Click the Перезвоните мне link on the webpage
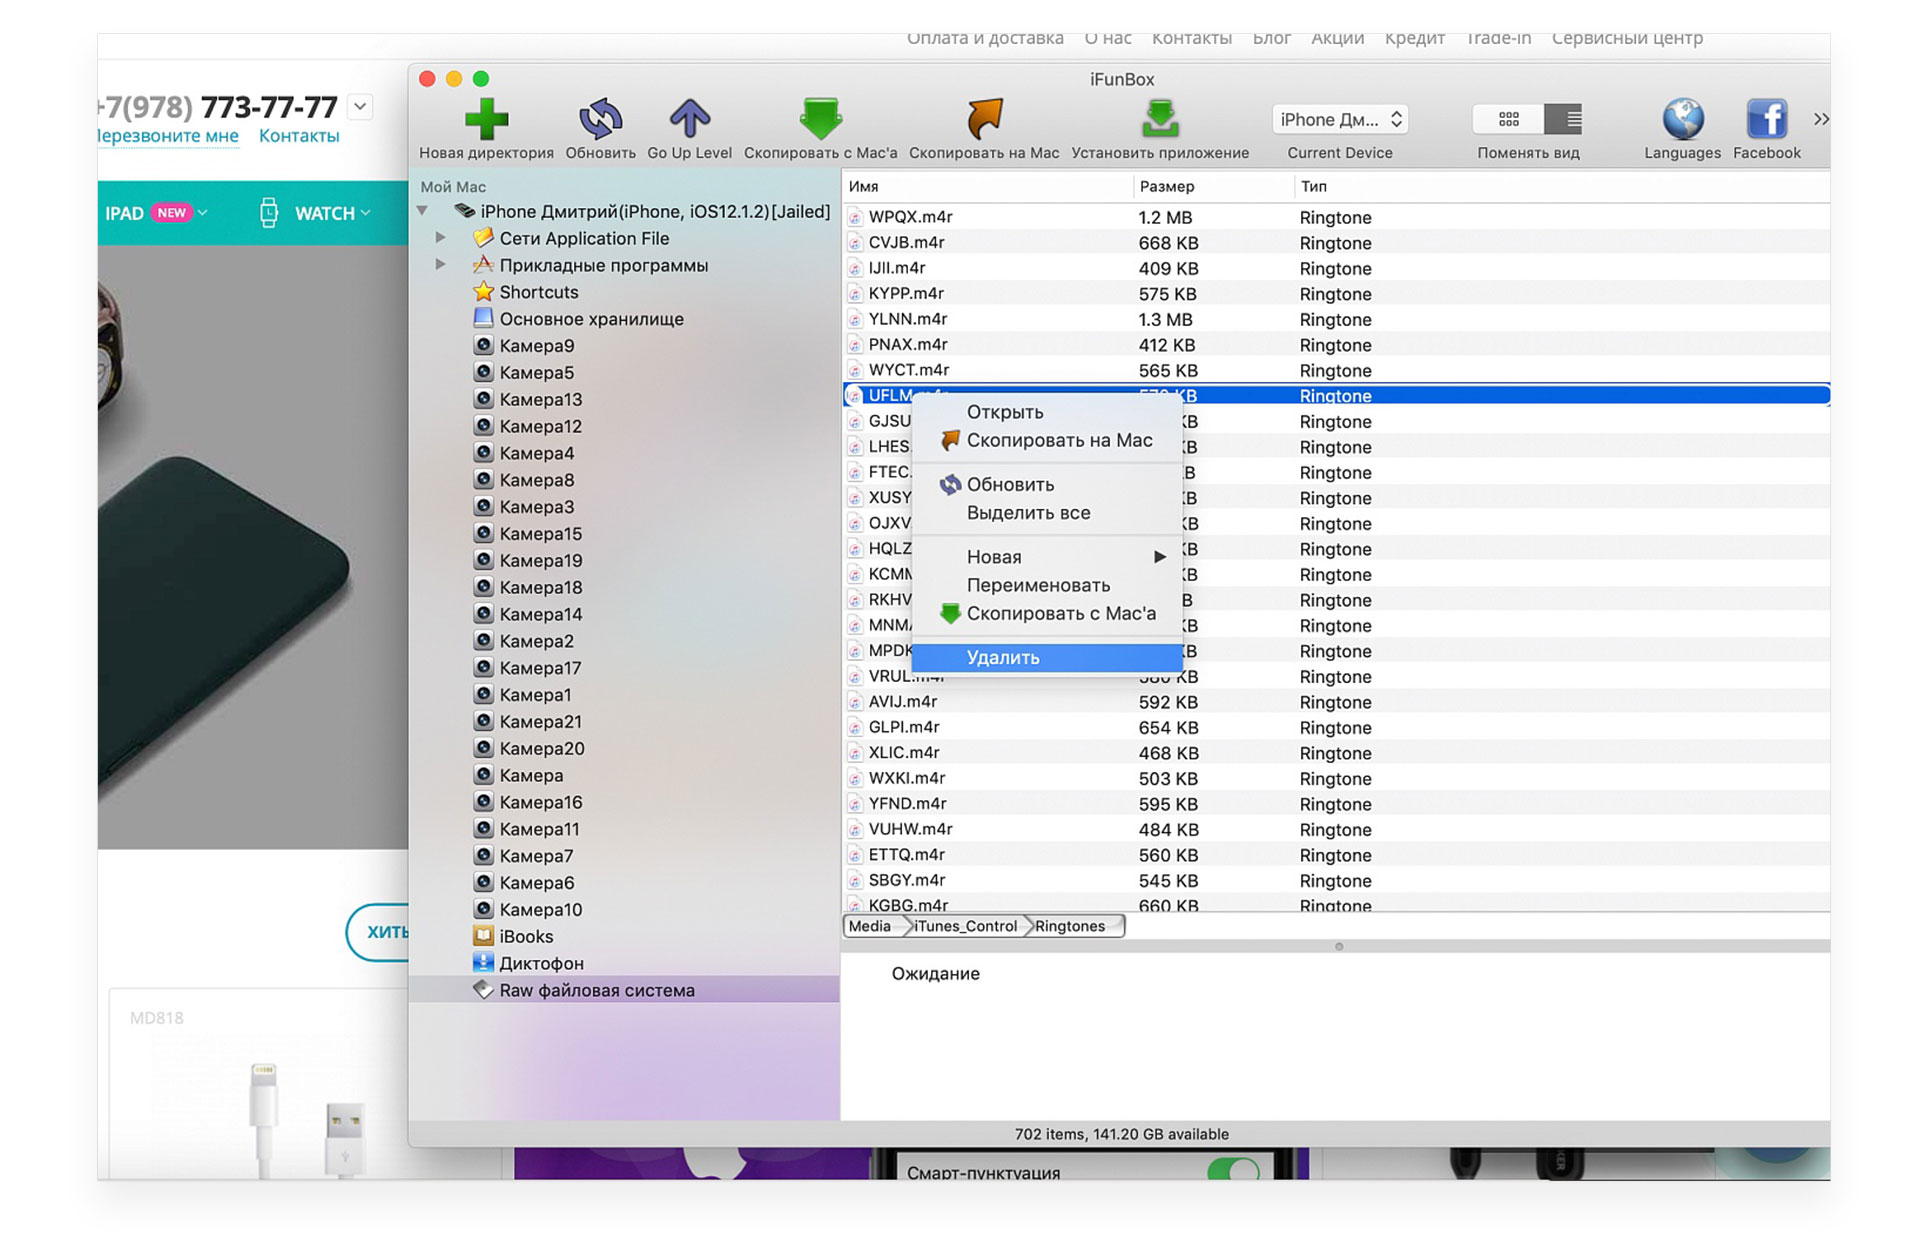 (x=168, y=136)
